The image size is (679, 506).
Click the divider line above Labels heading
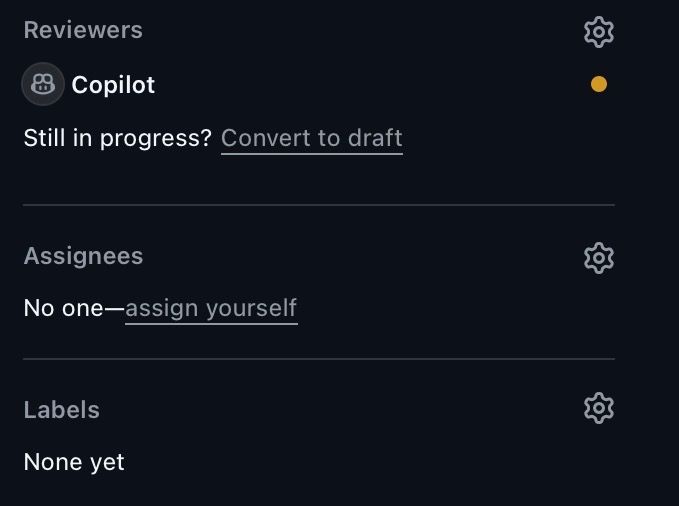click(318, 358)
